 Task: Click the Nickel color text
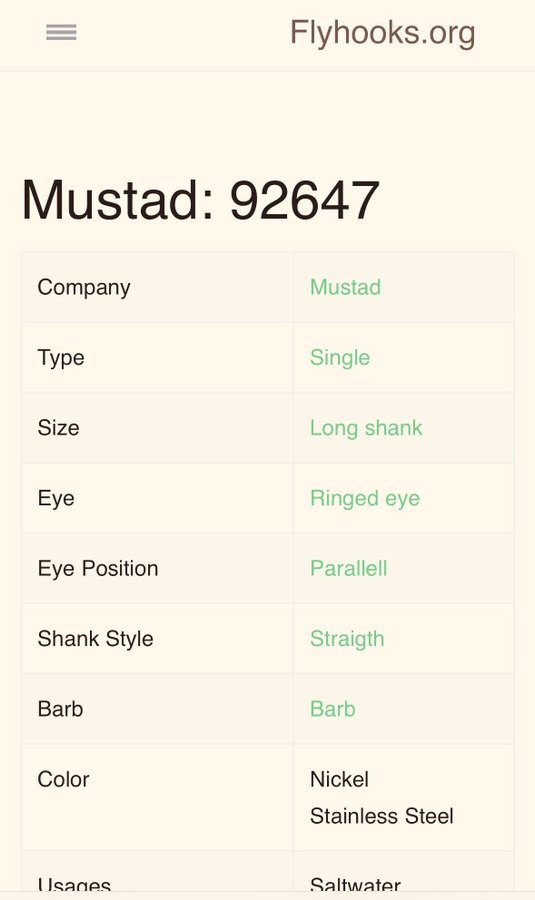coord(339,779)
